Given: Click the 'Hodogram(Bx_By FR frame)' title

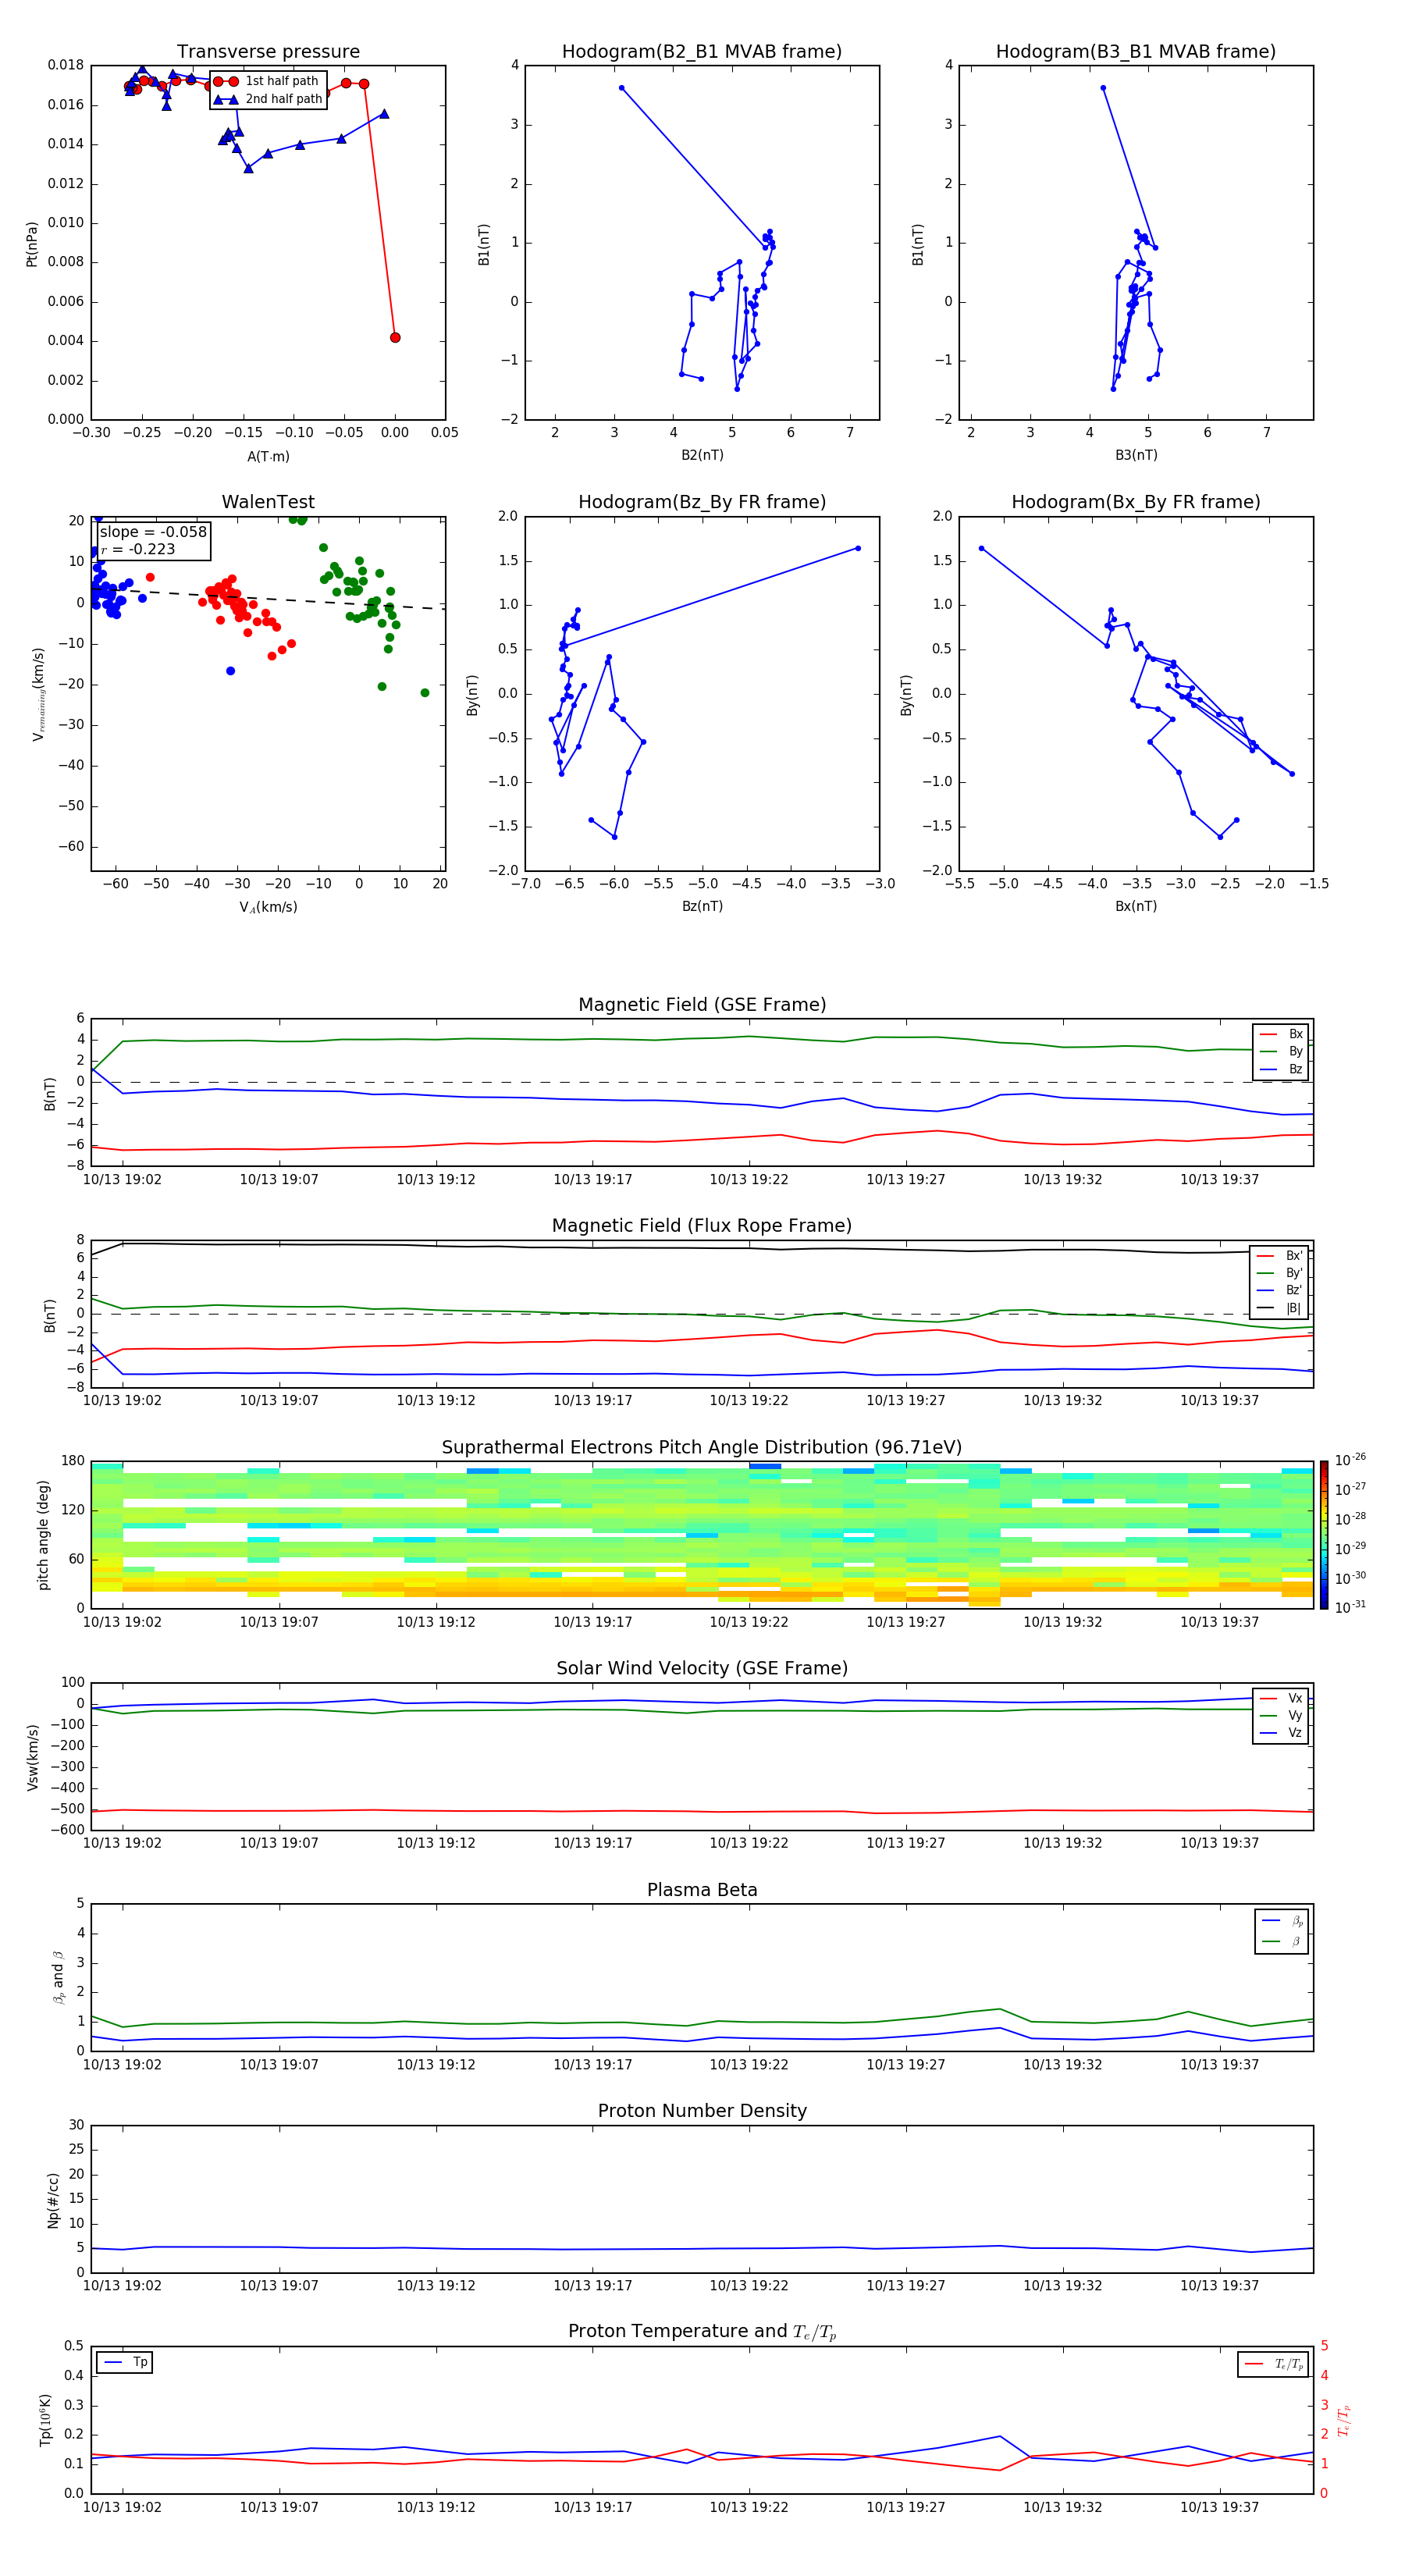Looking at the screenshot, I should coord(1136,502).
